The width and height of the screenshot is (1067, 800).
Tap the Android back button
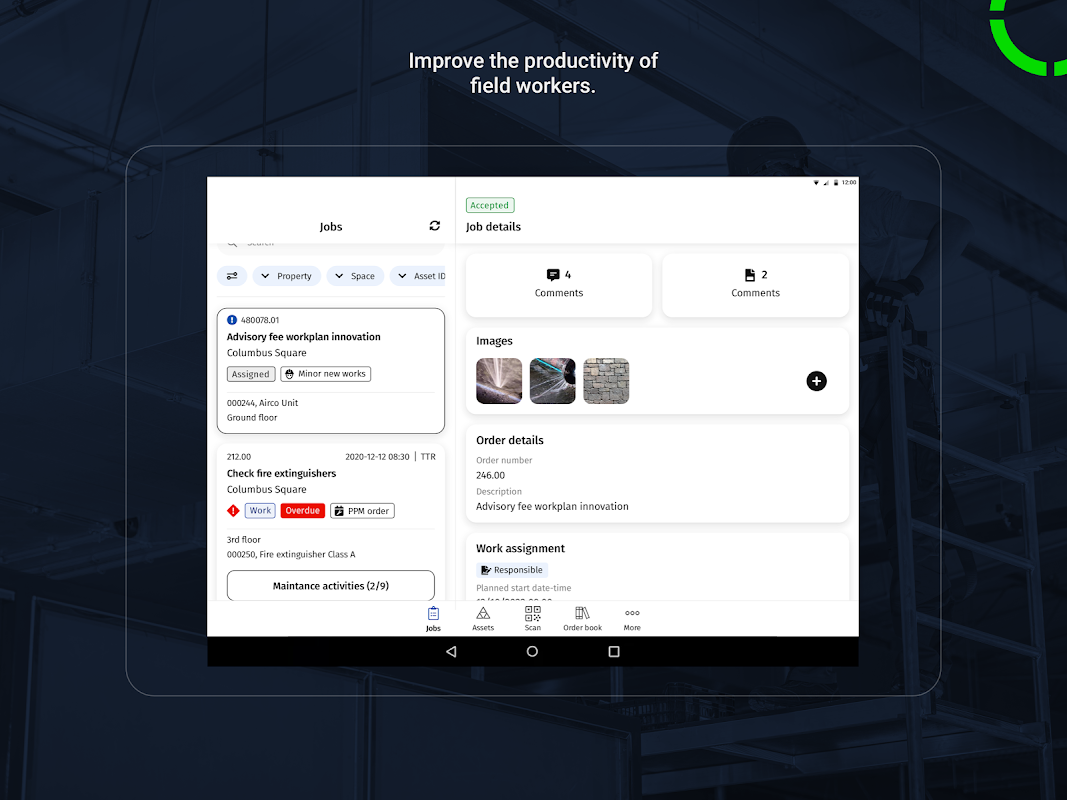(x=451, y=652)
